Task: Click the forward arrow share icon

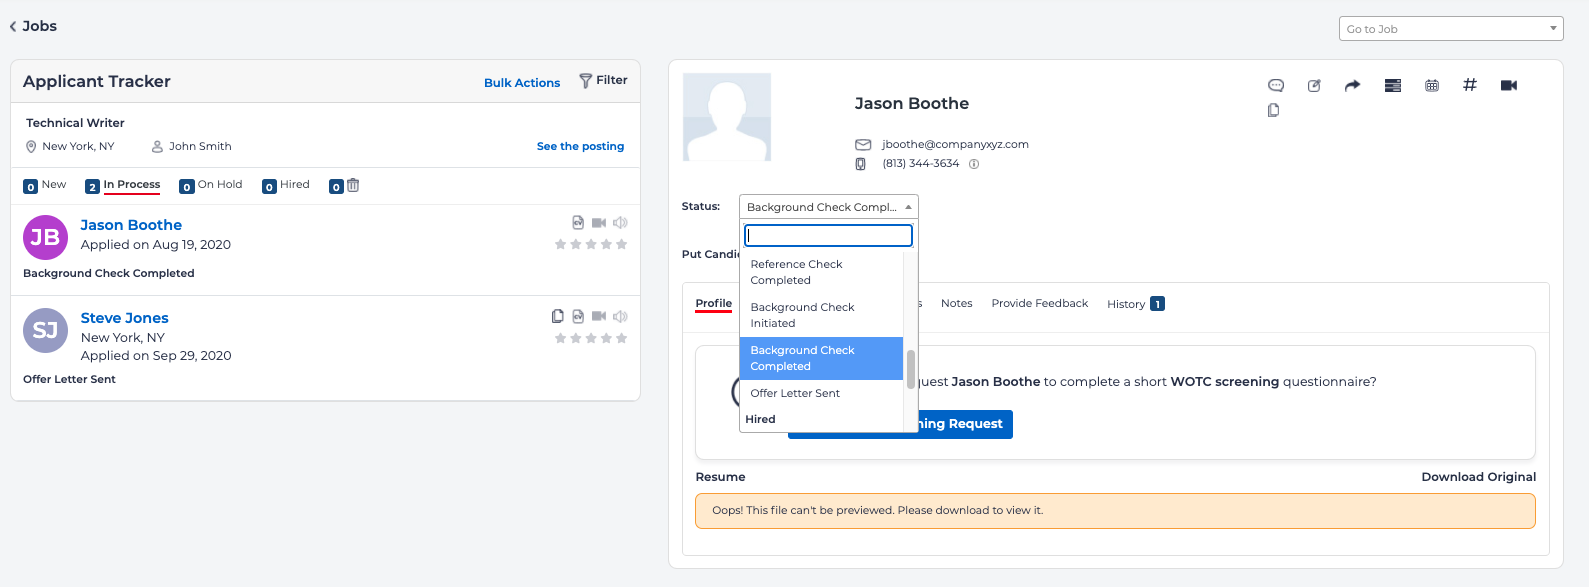Action: [1352, 85]
